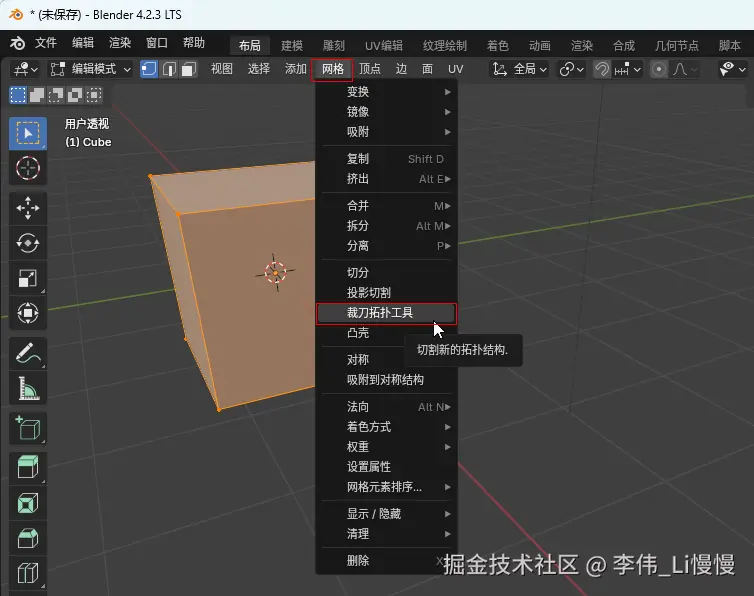The height and width of the screenshot is (596, 754).
Task: Switch to the 雕刻 workspace tab
Action: click(x=334, y=46)
